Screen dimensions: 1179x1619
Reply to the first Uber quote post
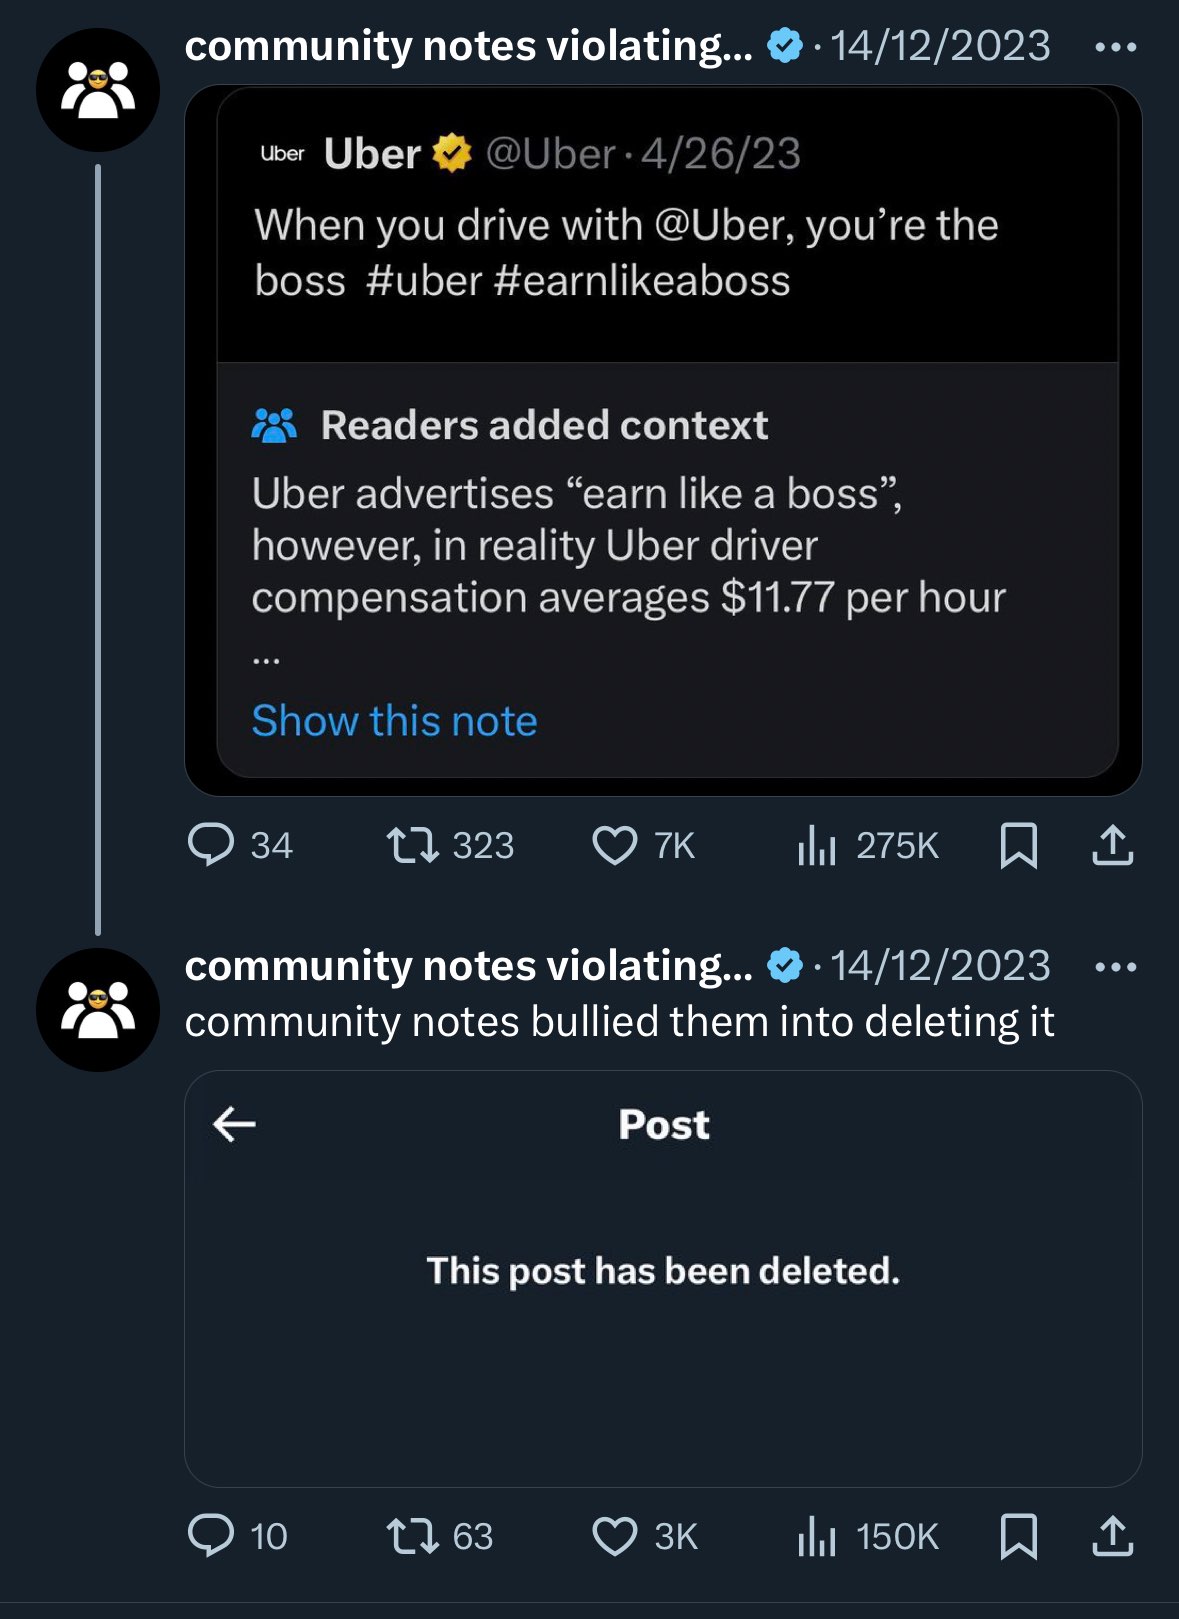[x=211, y=845]
